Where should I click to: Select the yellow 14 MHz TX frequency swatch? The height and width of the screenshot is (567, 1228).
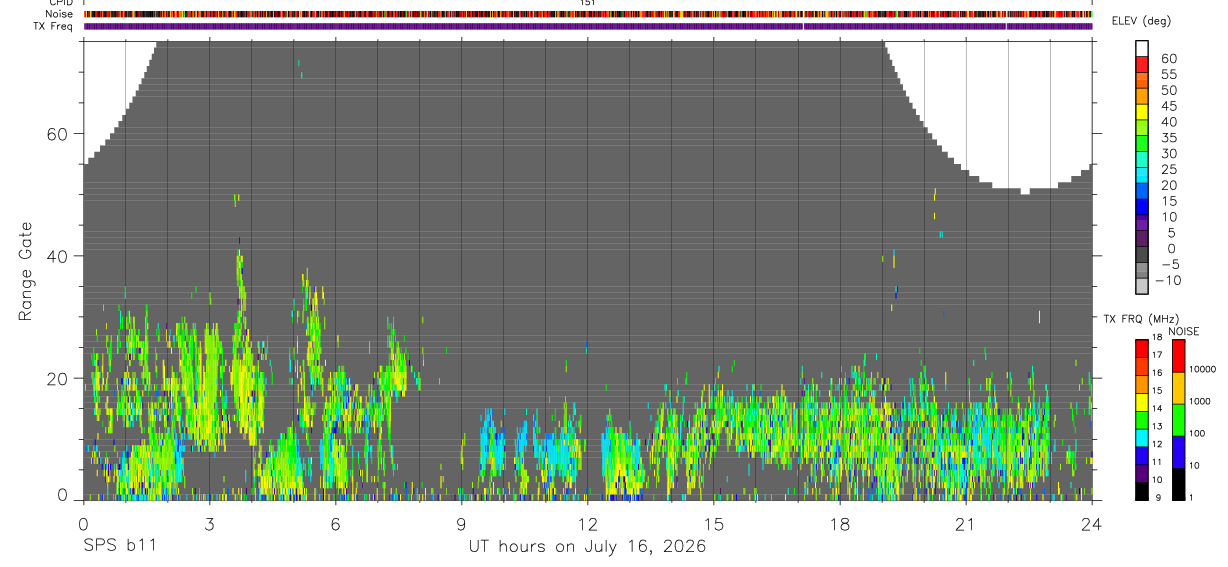[x=1142, y=402]
